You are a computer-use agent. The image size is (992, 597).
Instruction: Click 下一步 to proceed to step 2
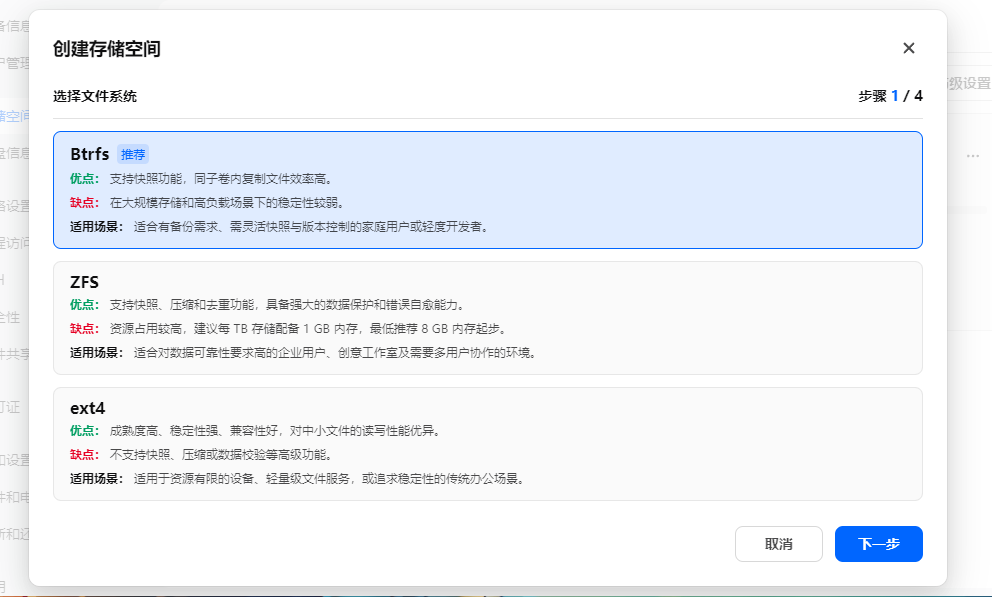tap(878, 543)
